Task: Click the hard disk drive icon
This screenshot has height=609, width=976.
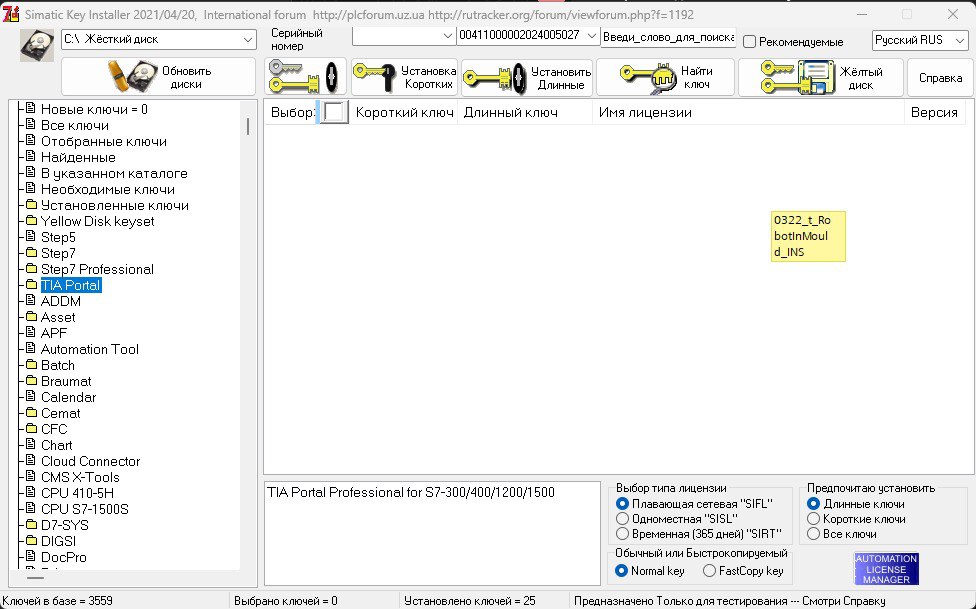Action: pos(37,45)
